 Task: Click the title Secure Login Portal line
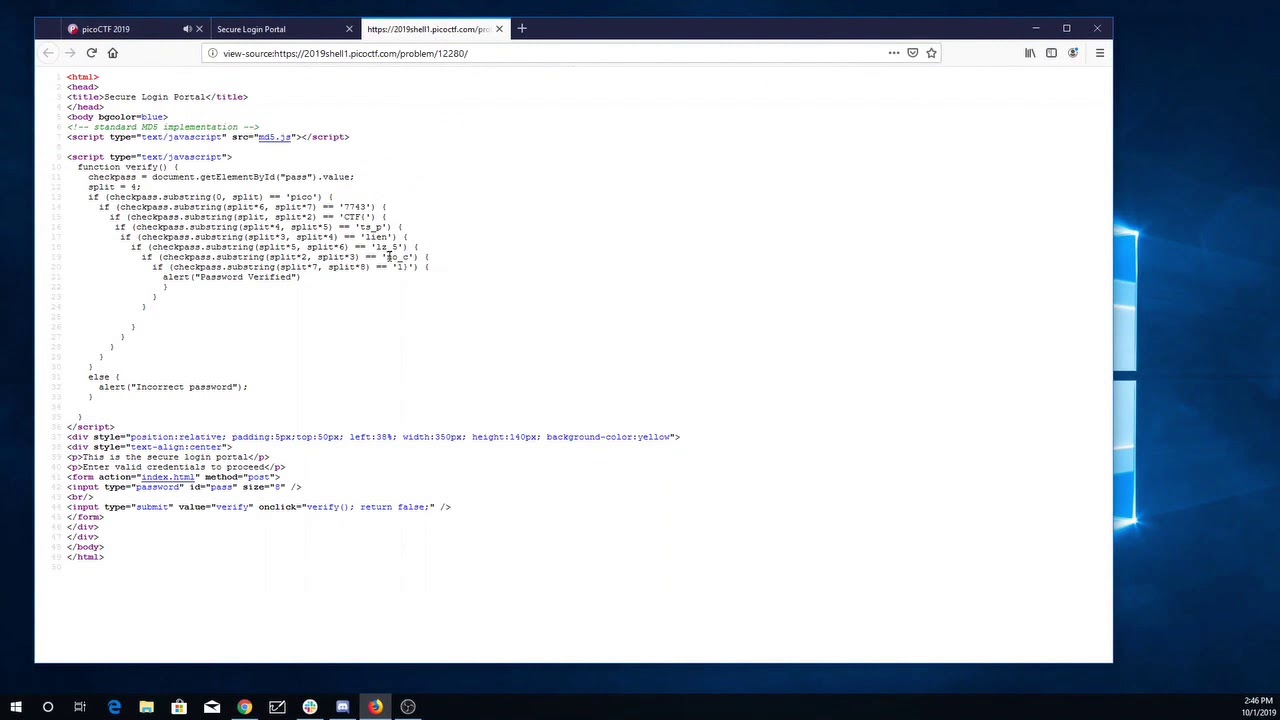(157, 97)
